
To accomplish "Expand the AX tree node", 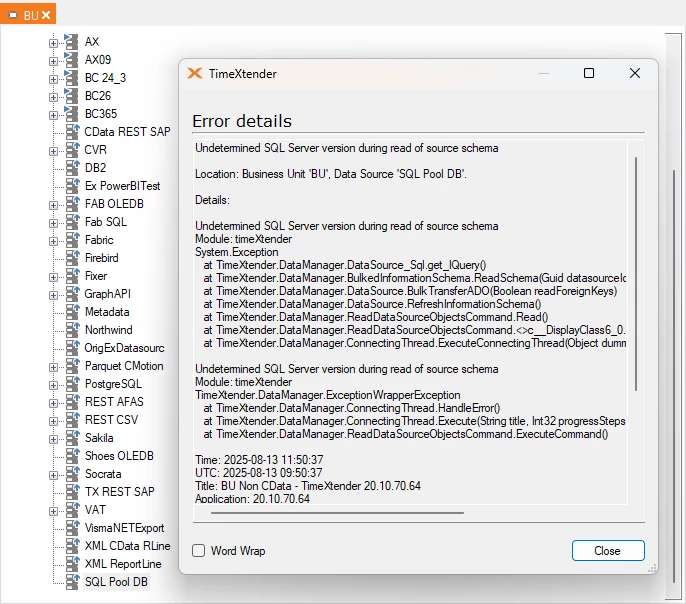I will (53, 43).
